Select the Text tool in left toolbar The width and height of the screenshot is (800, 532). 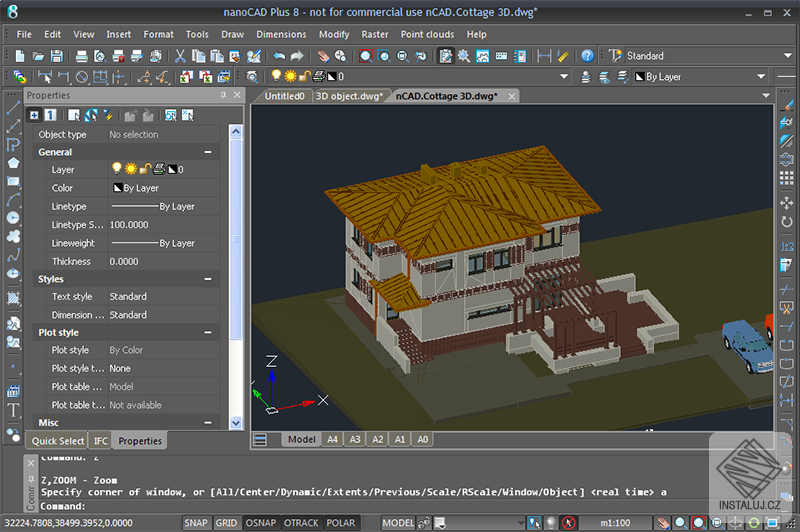pos(13,410)
